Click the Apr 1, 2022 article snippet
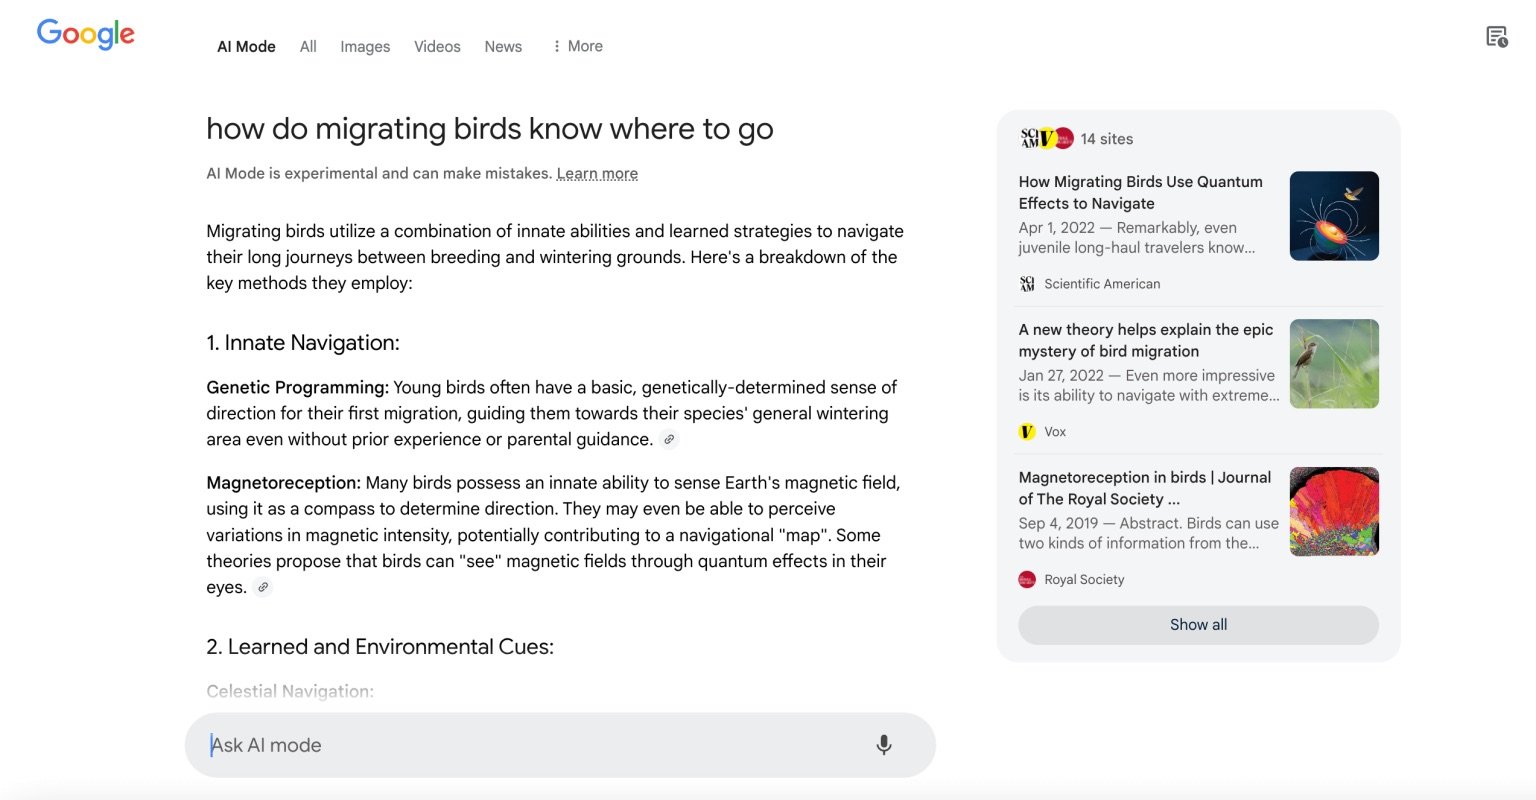1536x800 pixels. [1137, 238]
